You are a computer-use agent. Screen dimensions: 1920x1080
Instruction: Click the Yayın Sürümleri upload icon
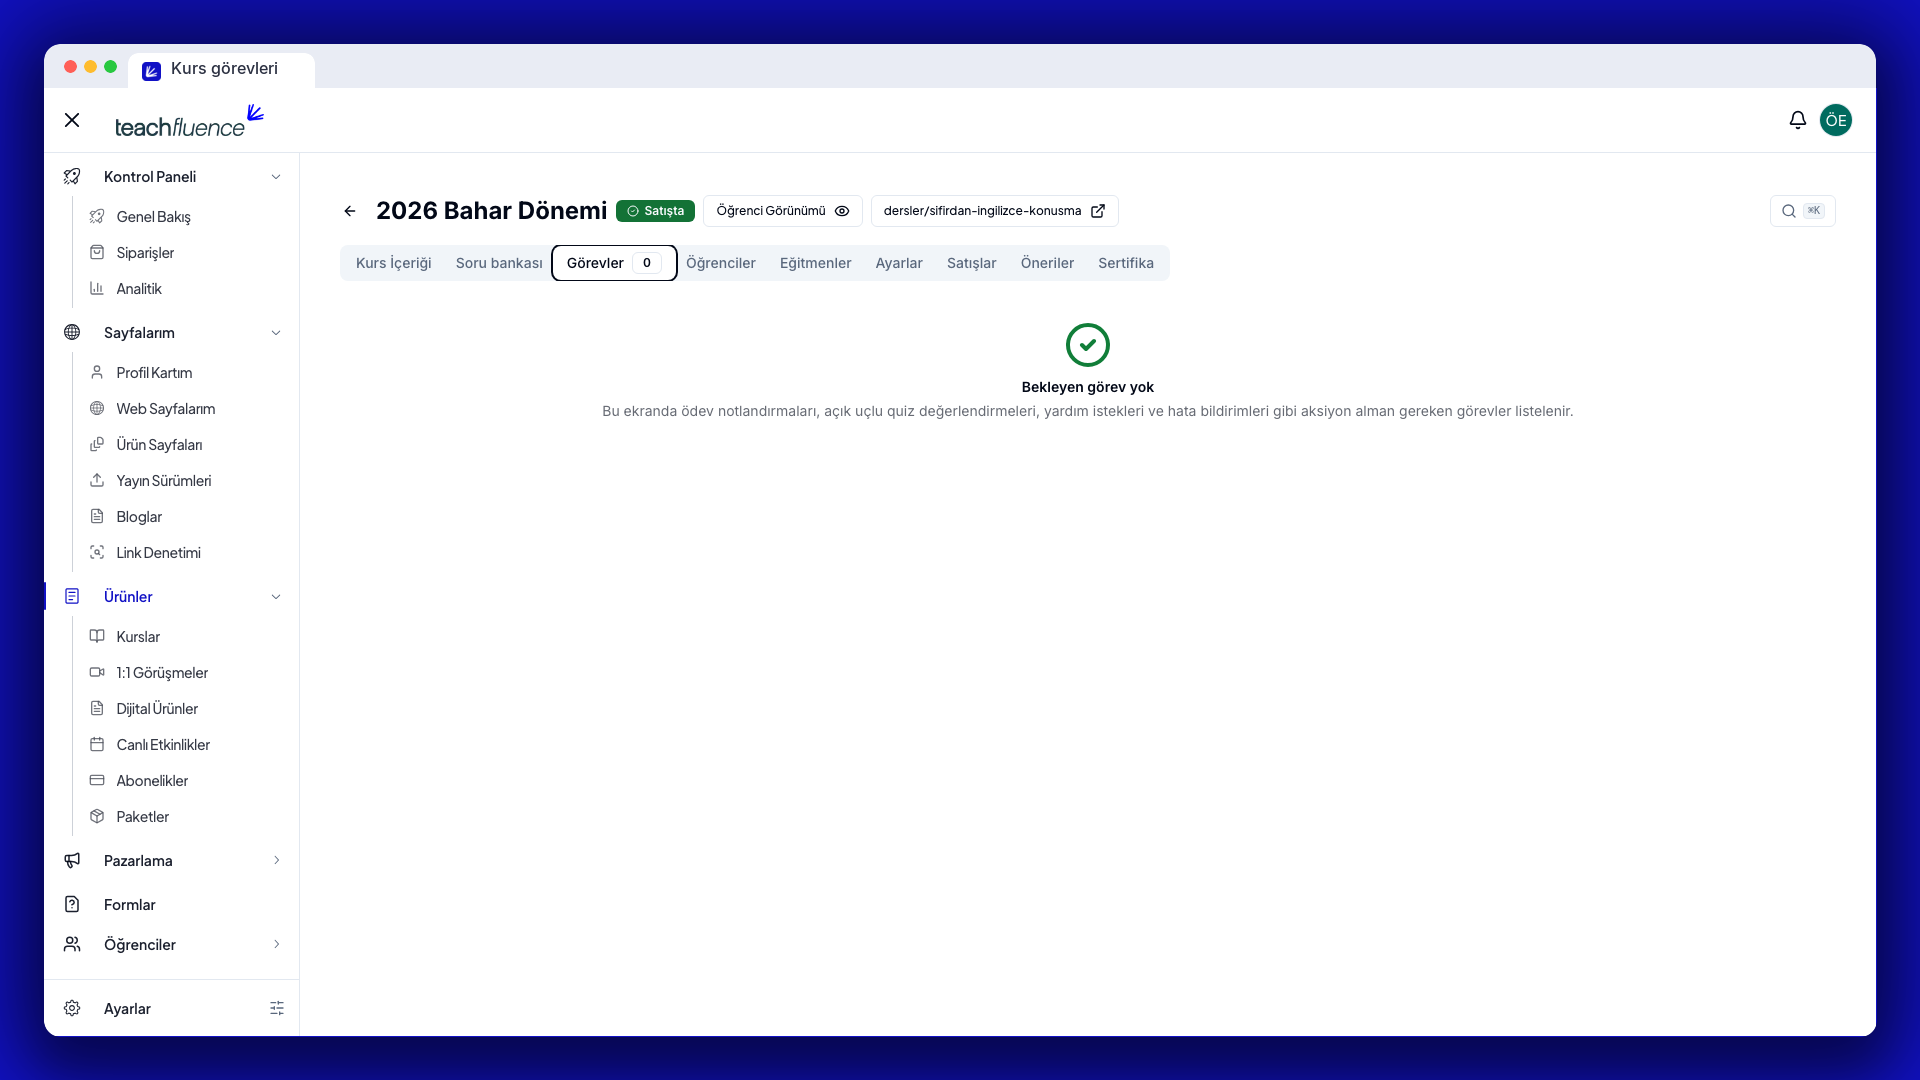[97, 480]
